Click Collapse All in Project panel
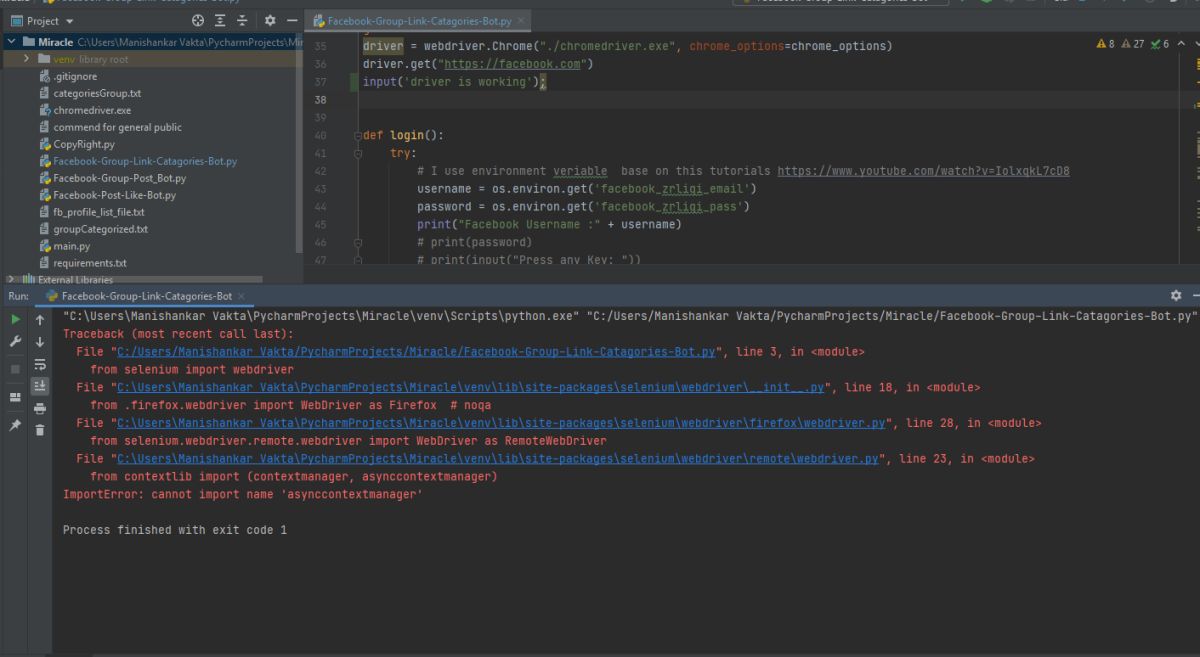 click(244, 20)
